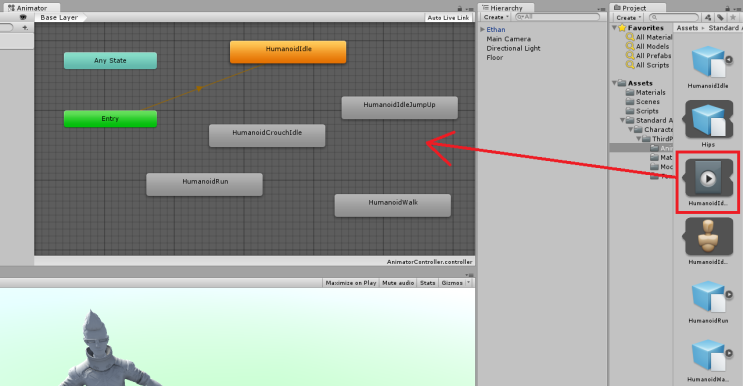
Task: Toggle Maximize on Play
Action: 351,283
